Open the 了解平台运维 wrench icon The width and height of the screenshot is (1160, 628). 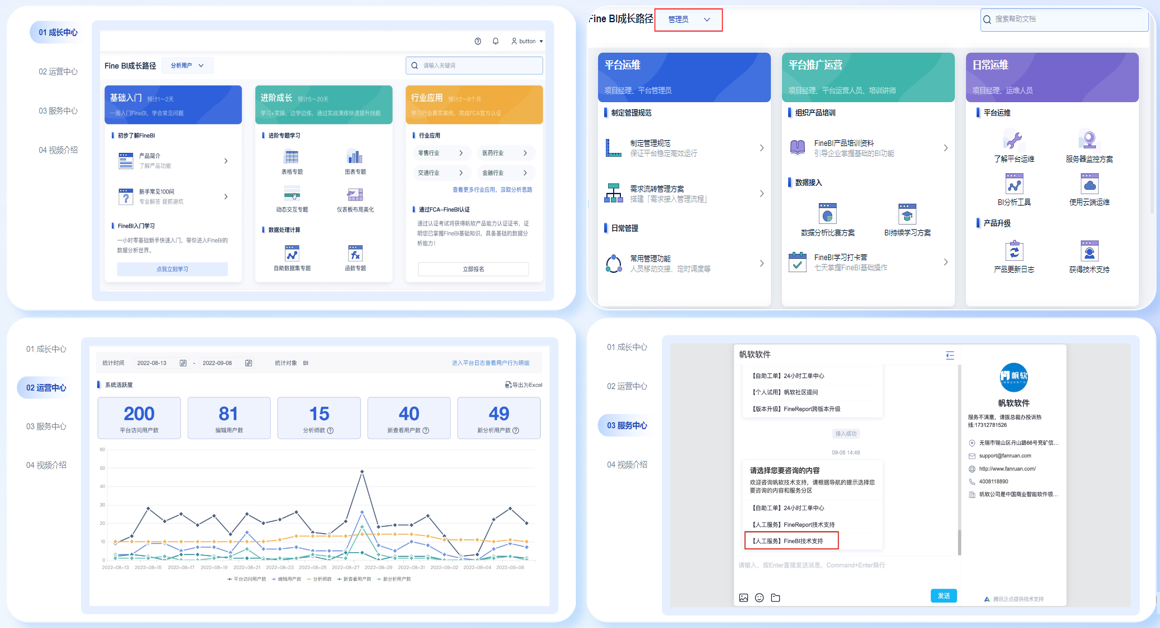(1014, 140)
